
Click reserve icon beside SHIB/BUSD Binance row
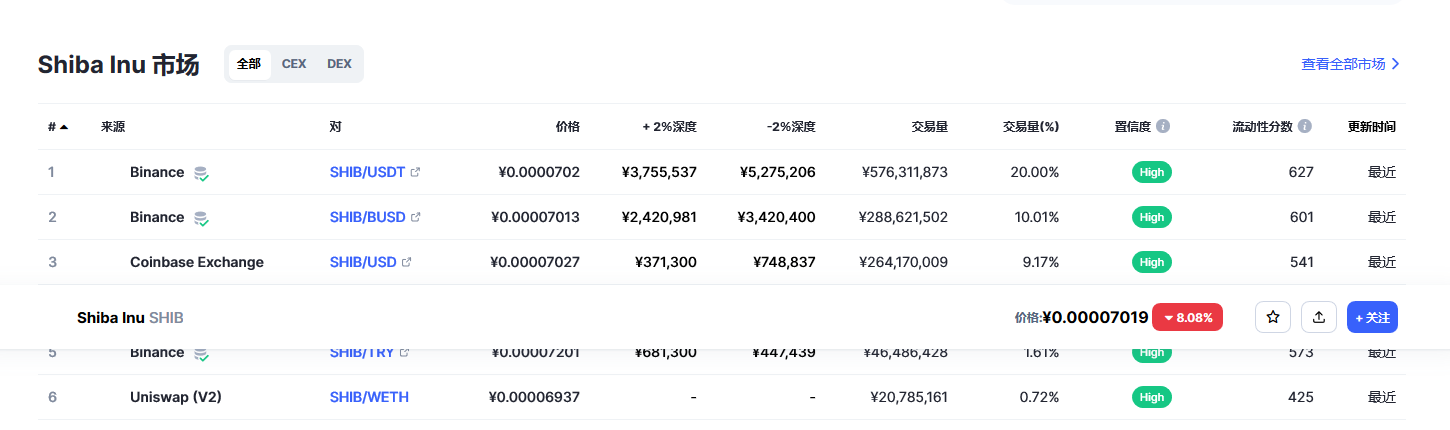(201, 218)
